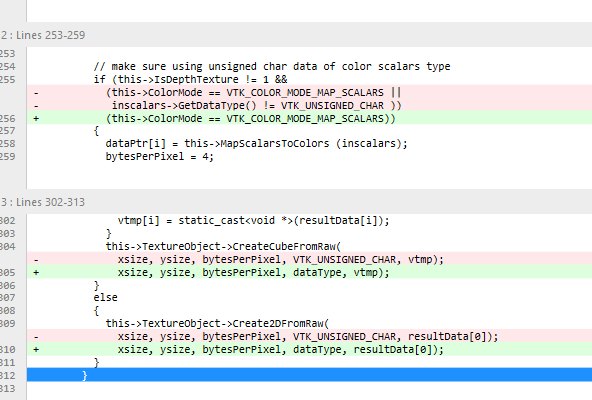Screen dimensions: 592x400
Task: Select the added VTK_COLOR_MODE_MAP_SCALARS)) line
Action: [309, 118]
